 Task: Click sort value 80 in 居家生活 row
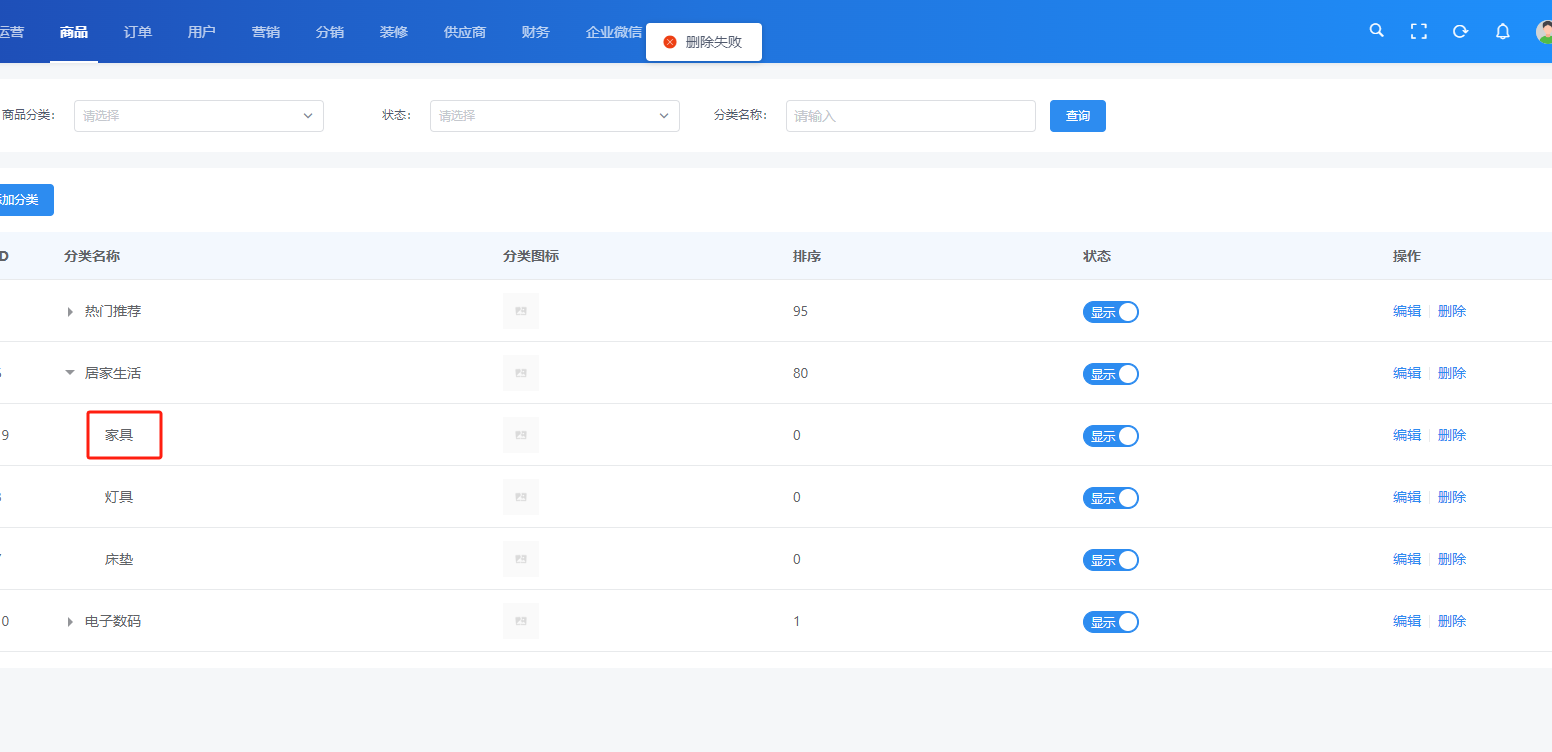coord(800,373)
